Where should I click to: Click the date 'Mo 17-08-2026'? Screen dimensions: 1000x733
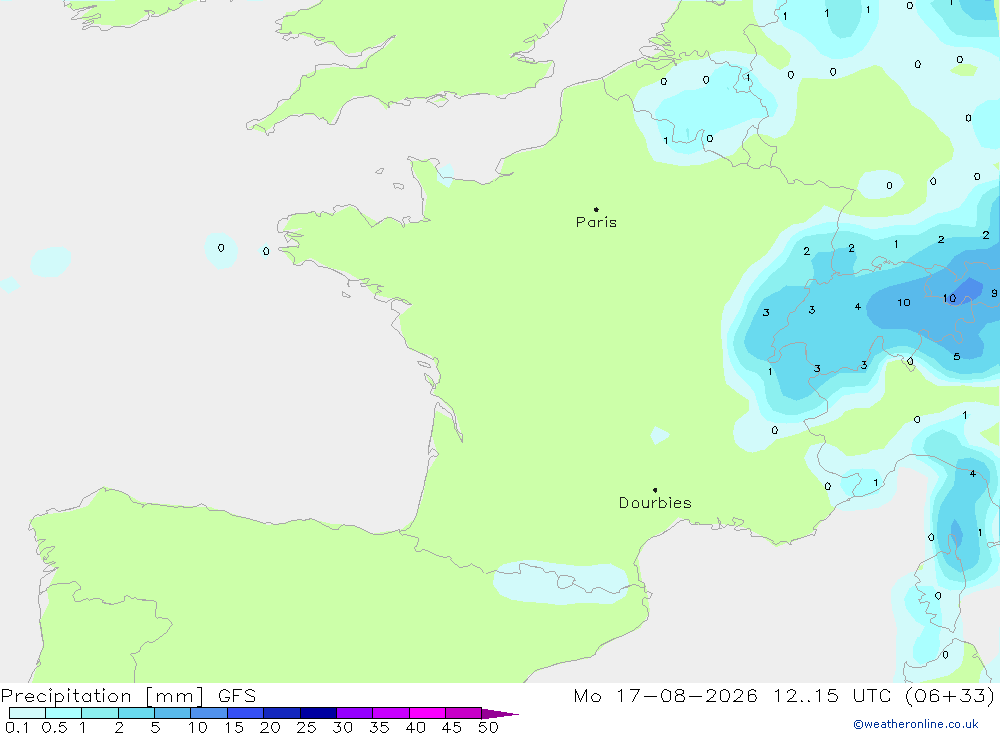665,696
